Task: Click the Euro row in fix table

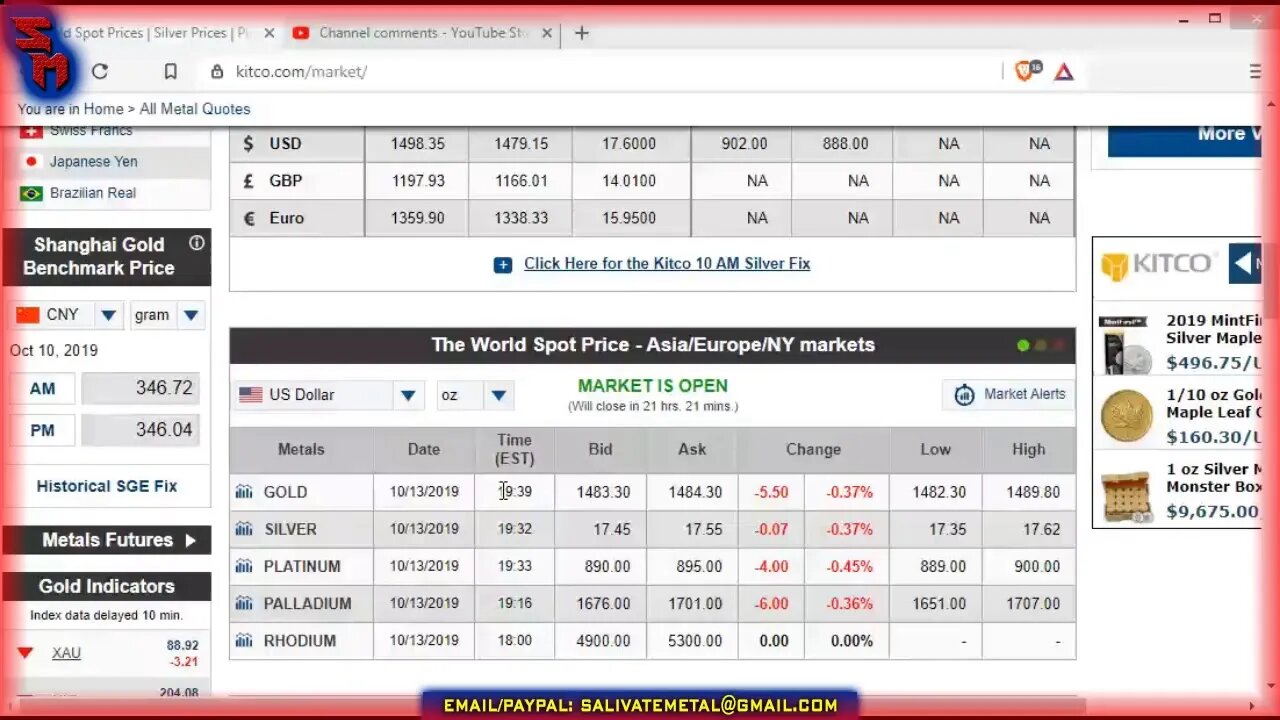Action: point(652,218)
